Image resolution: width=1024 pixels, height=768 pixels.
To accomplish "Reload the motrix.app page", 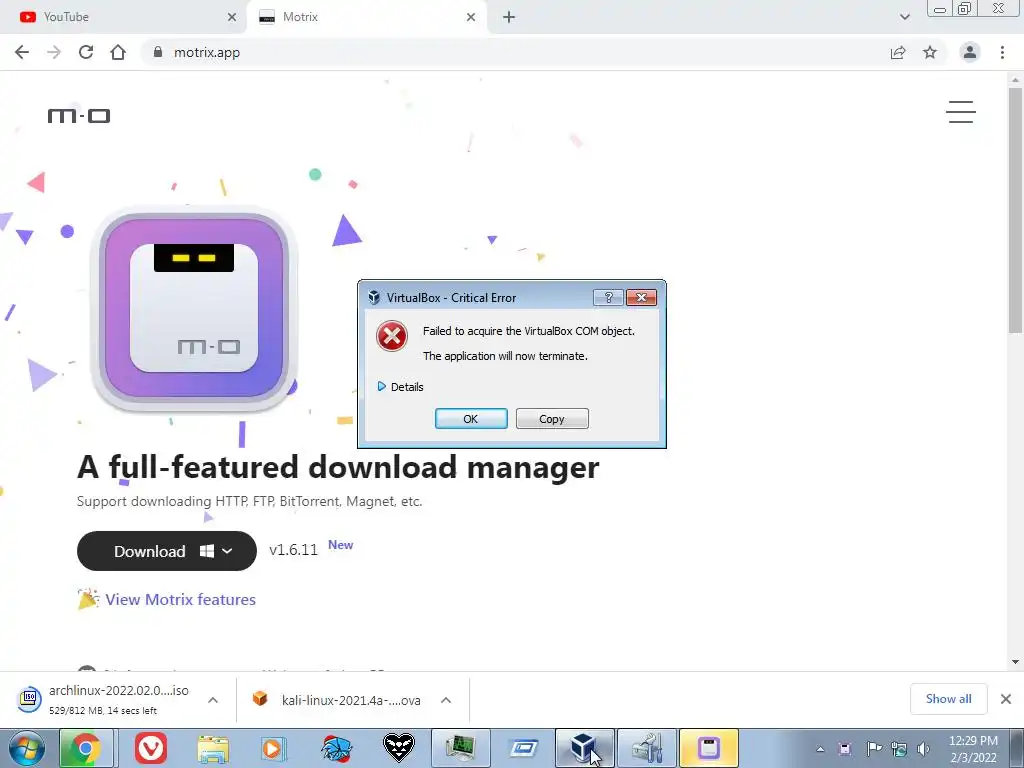I will [x=86, y=52].
